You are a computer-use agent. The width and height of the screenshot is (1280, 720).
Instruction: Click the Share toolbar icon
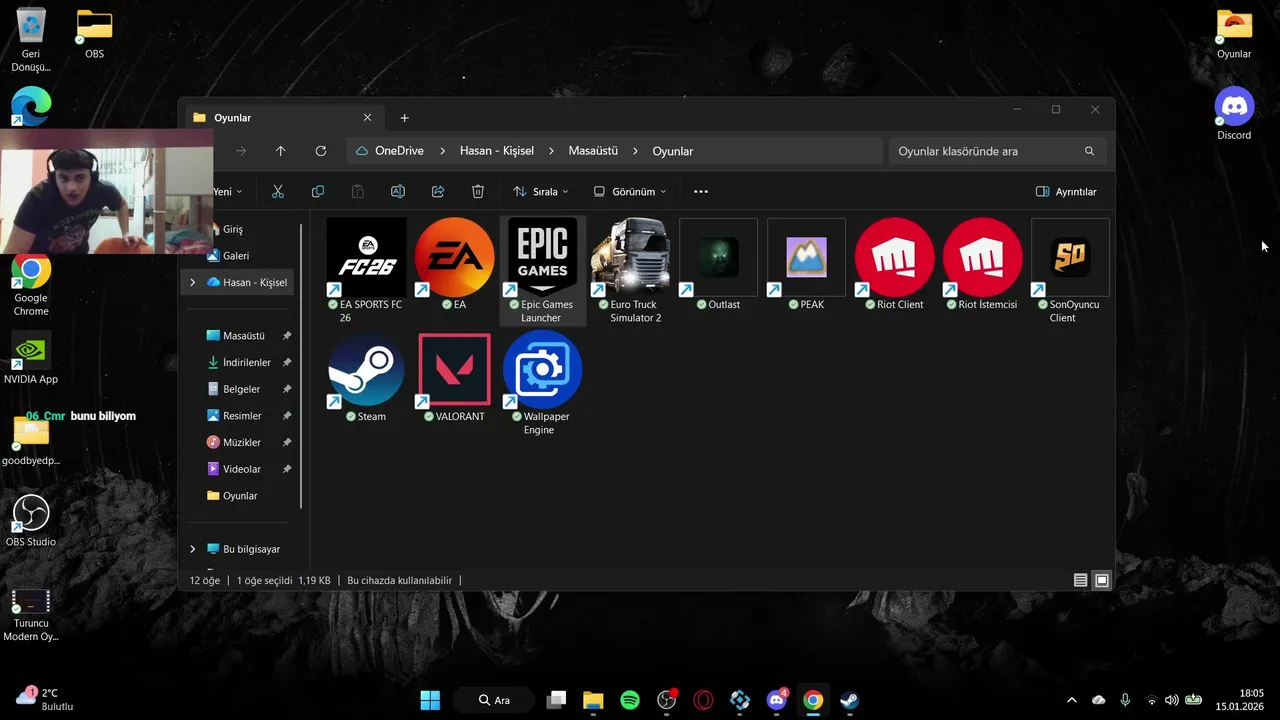coord(438,191)
